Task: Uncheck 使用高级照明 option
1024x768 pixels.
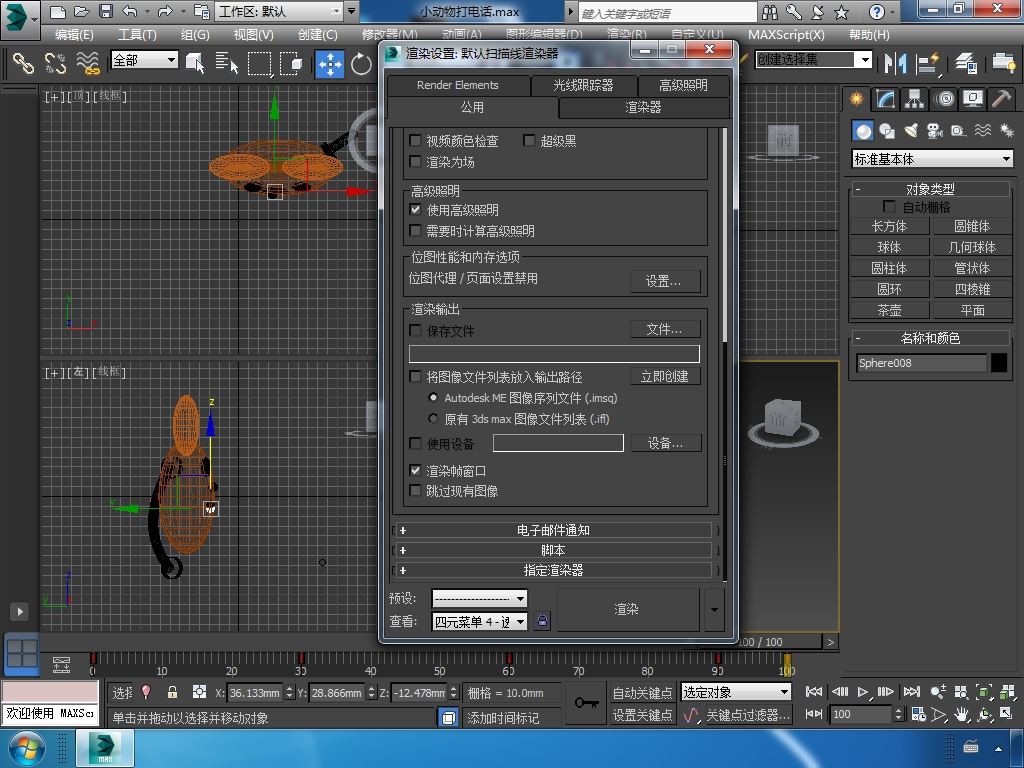Action: 415,210
